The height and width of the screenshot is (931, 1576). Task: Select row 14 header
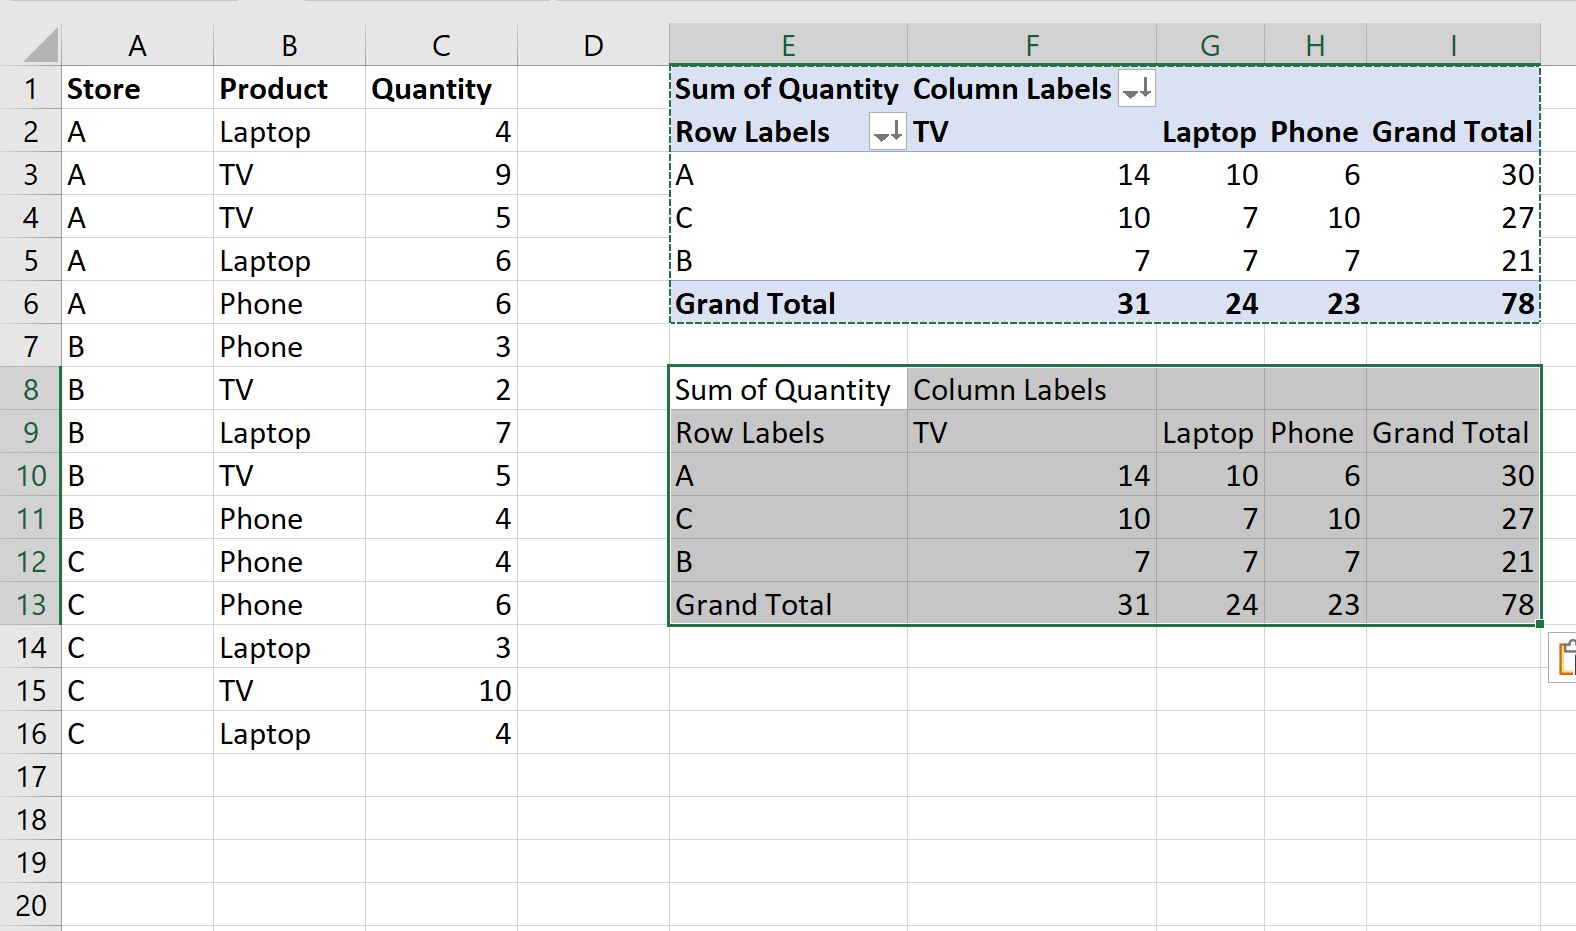pos(31,648)
